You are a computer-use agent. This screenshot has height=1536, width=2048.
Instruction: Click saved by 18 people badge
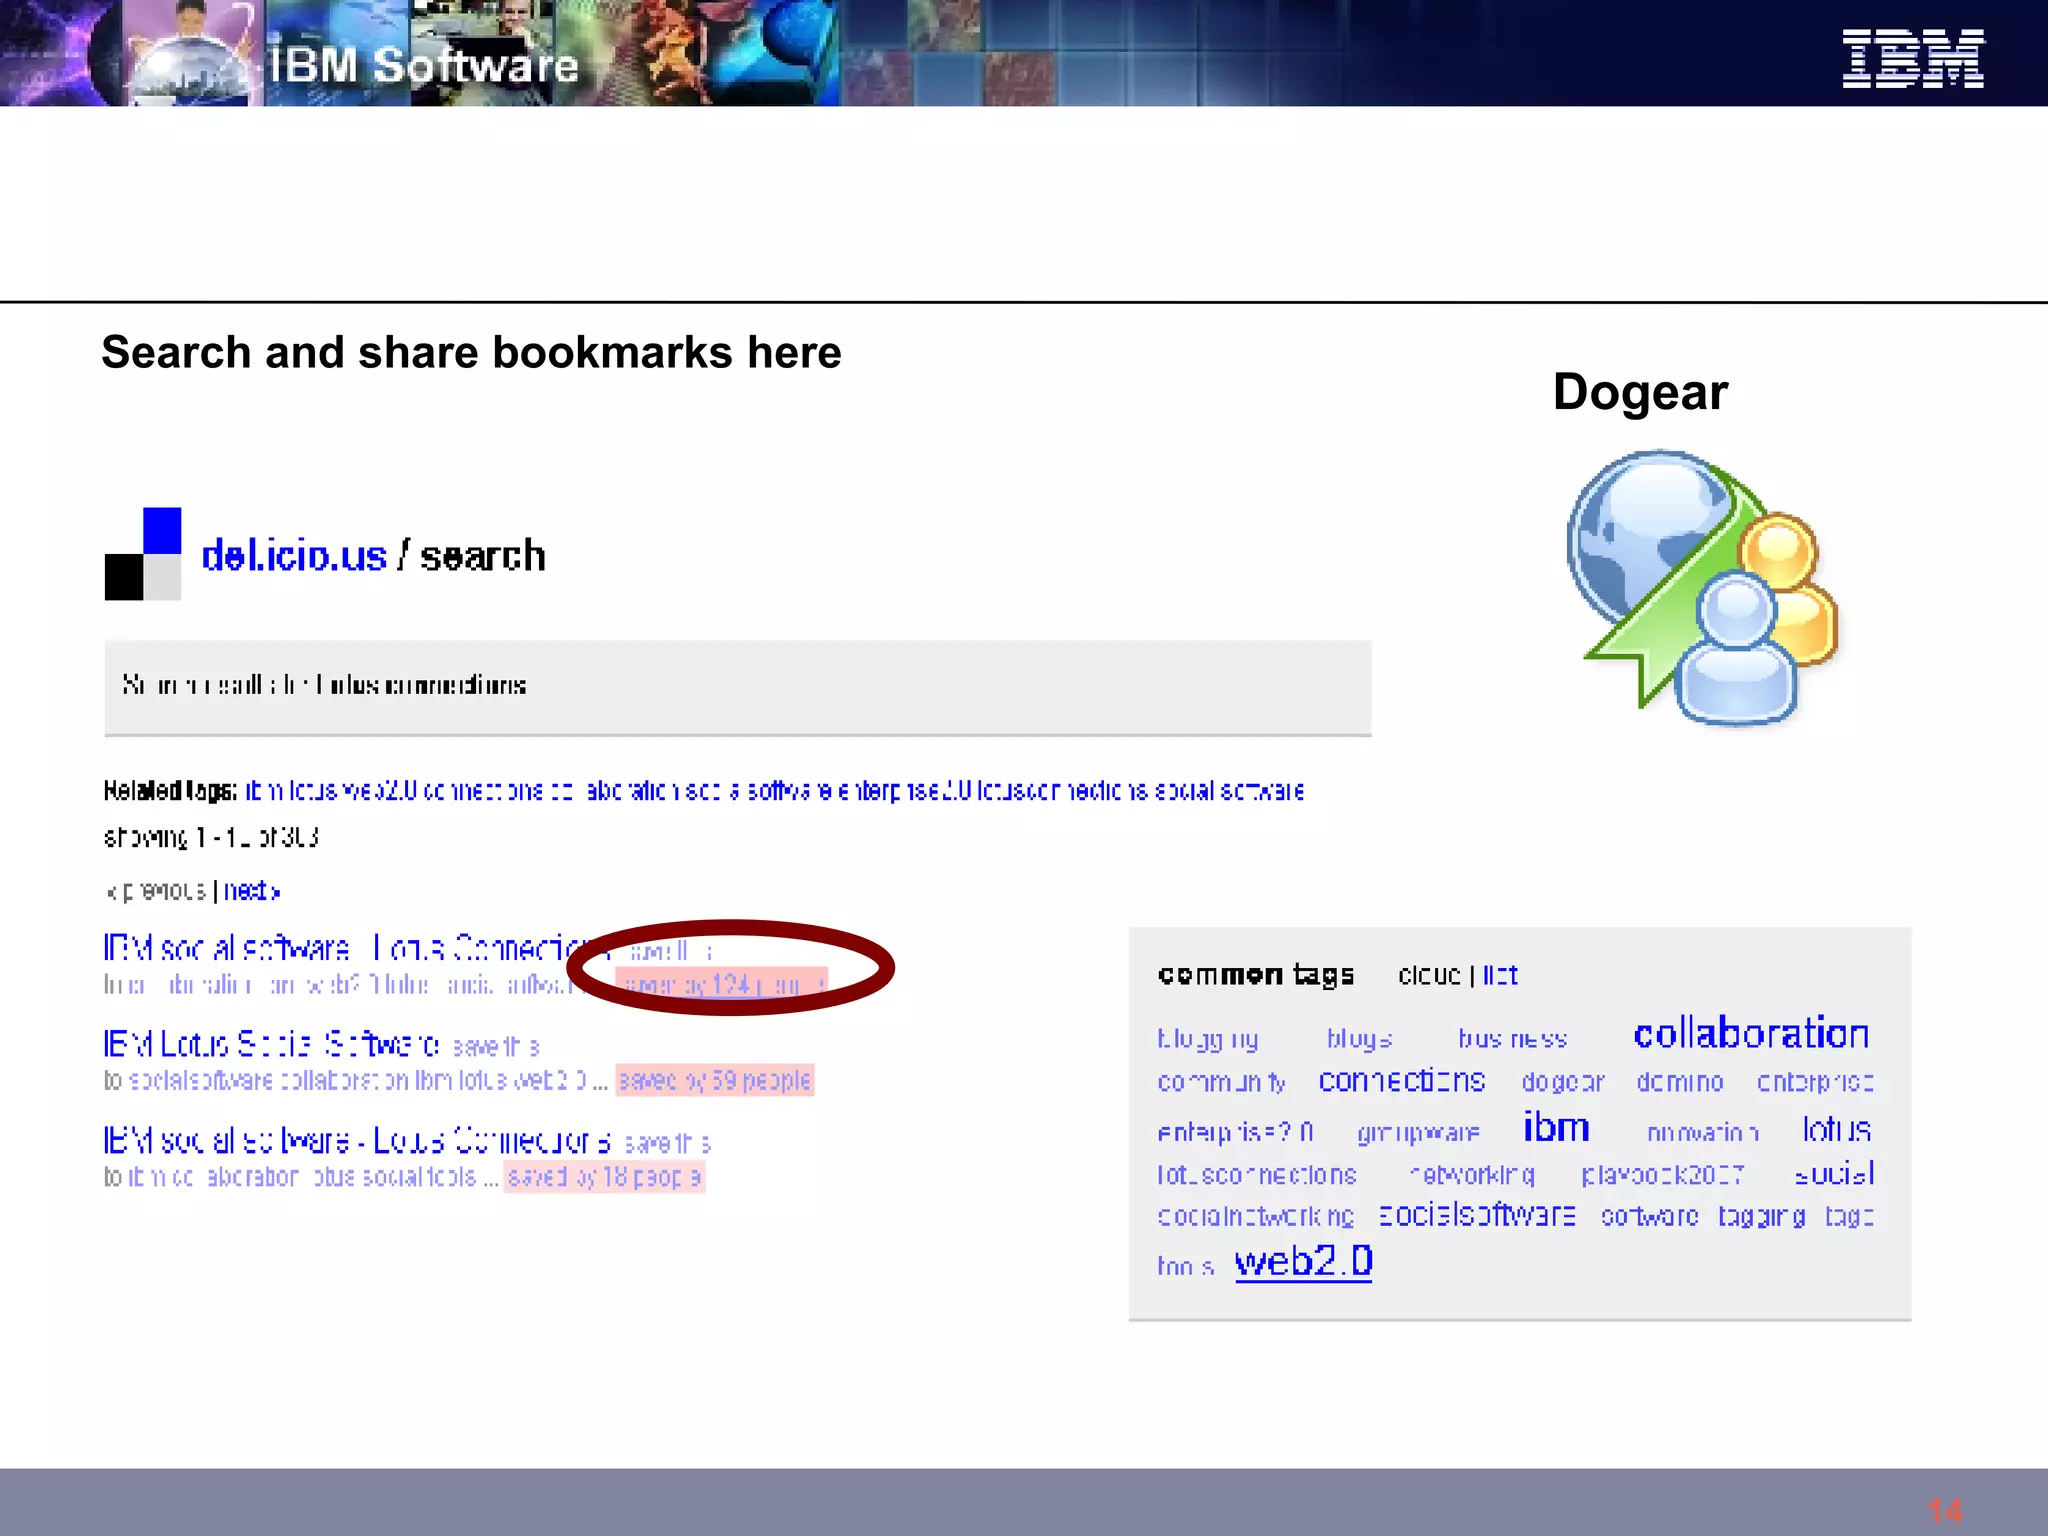604,1177
